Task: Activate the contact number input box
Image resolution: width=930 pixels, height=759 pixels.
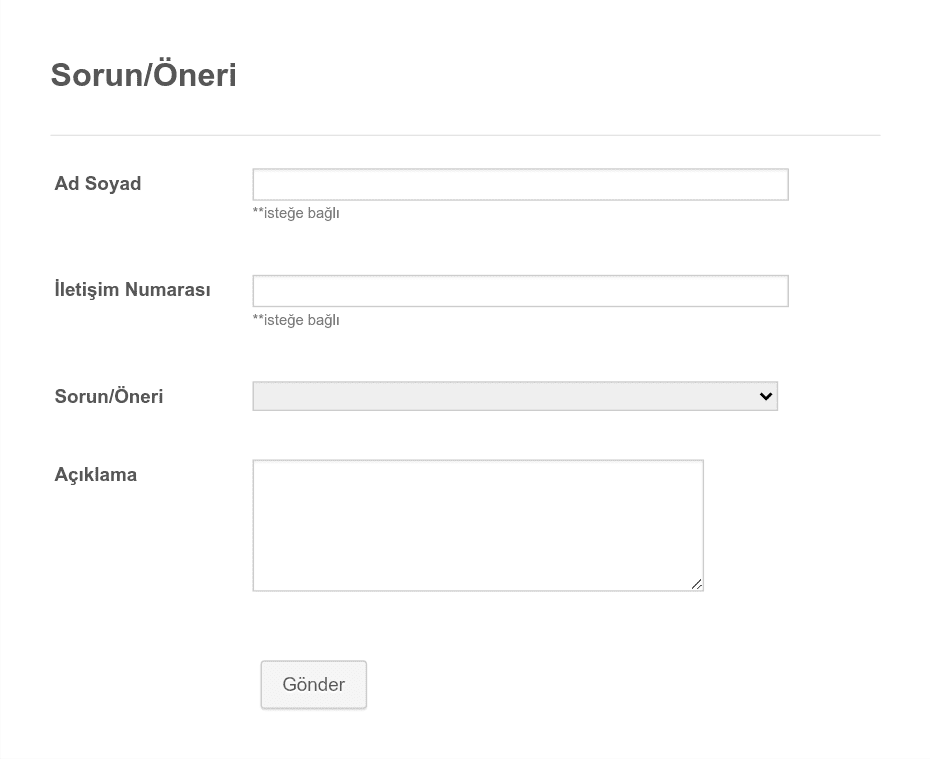Action: tap(521, 291)
